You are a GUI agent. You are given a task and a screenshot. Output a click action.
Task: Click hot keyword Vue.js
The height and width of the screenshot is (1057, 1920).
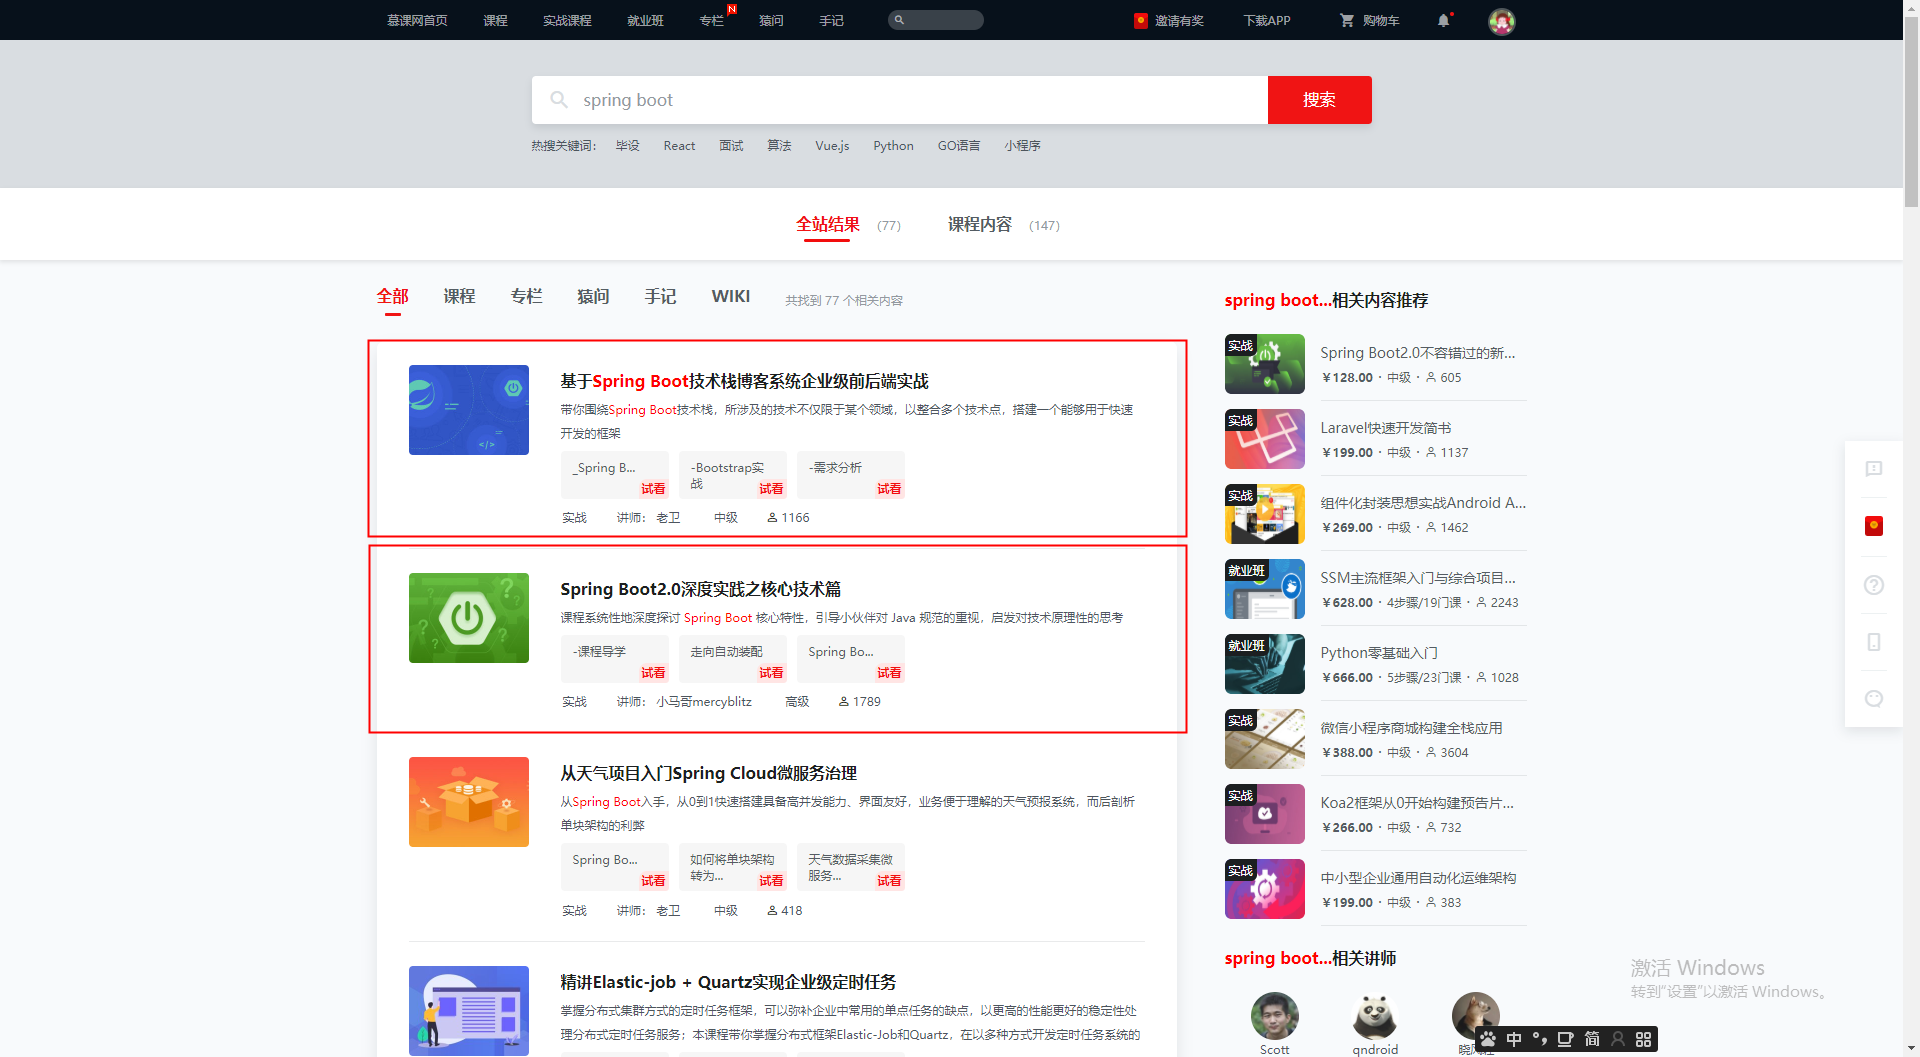(832, 146)
